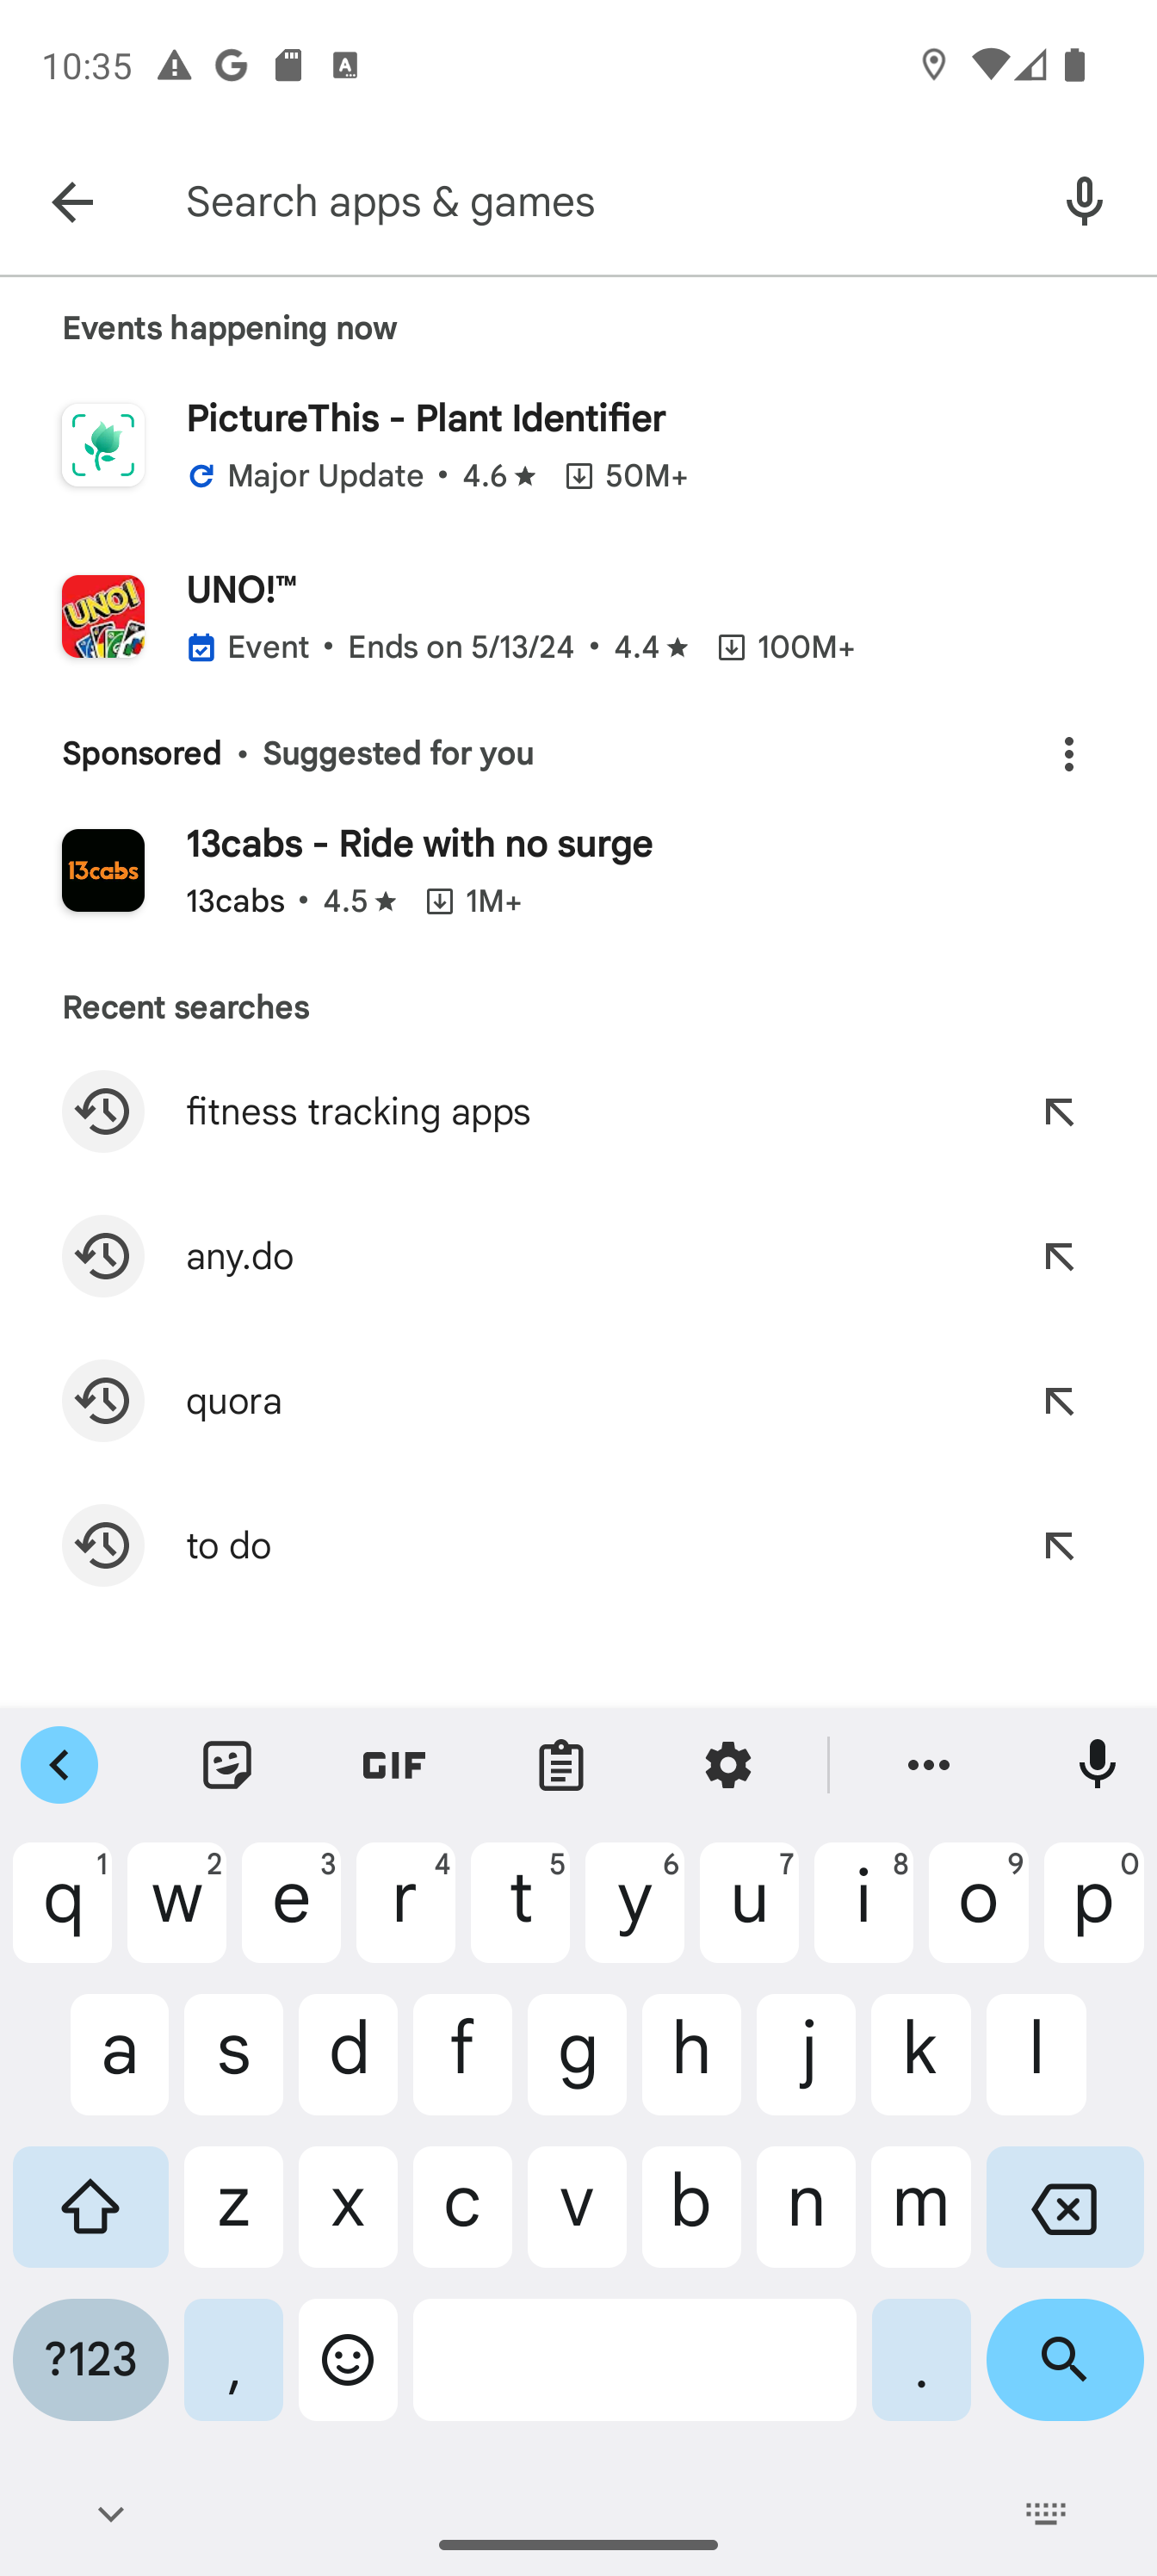1157x2576 pixels.
Task: Fill search with 'quora' arrow
Action: tap(1058, 1401)
